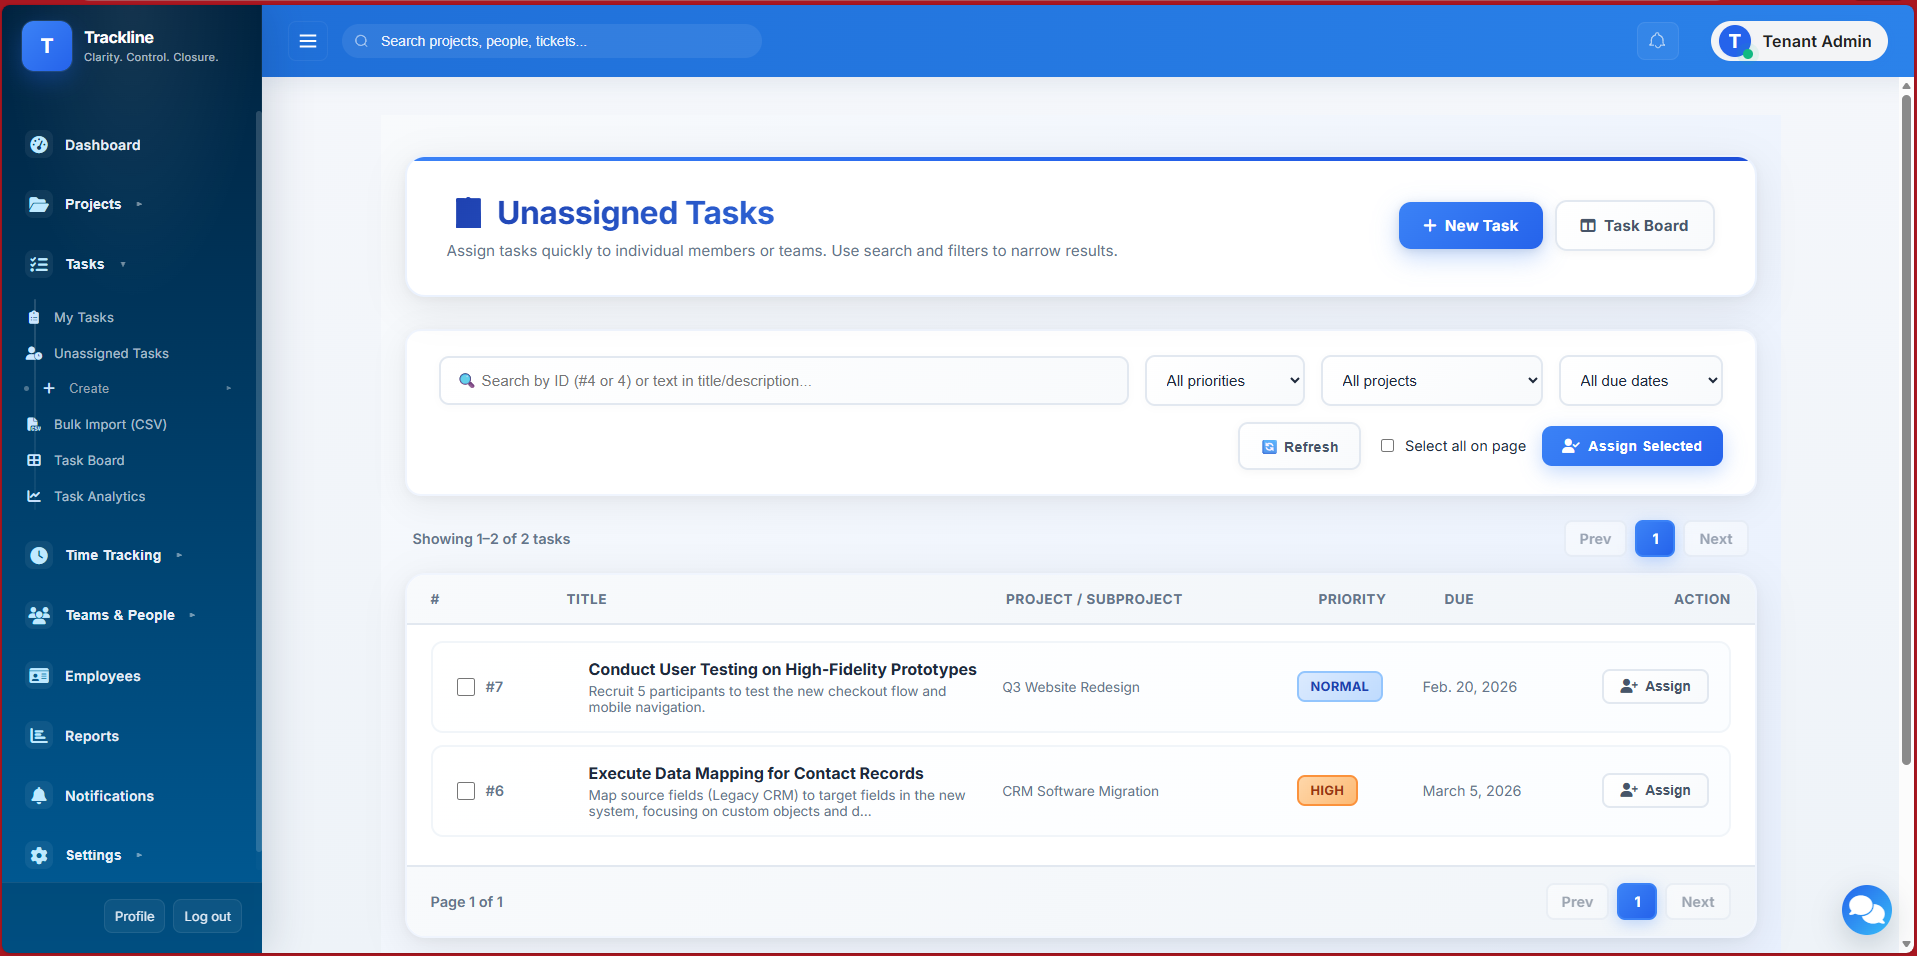Viewport: 1917px width, 956px height.
Task: Click the Employees ID card icon
Action: coord(39,676)
